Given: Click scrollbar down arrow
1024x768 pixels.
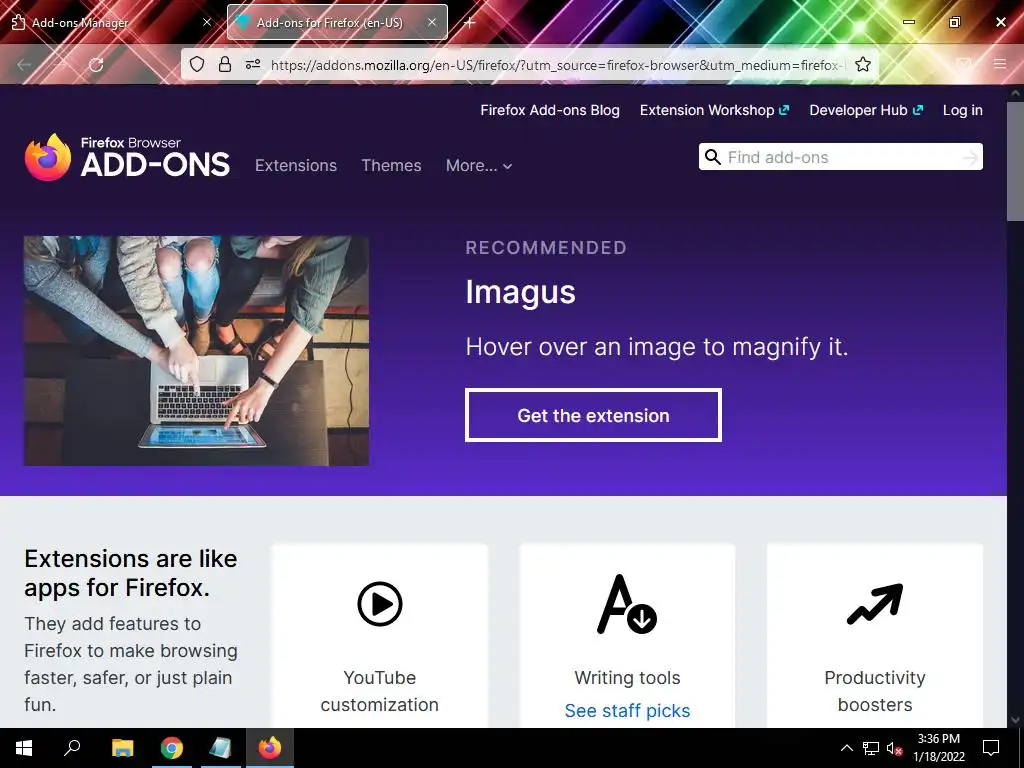Looking at the screenshot, I should pos(1015,720).
